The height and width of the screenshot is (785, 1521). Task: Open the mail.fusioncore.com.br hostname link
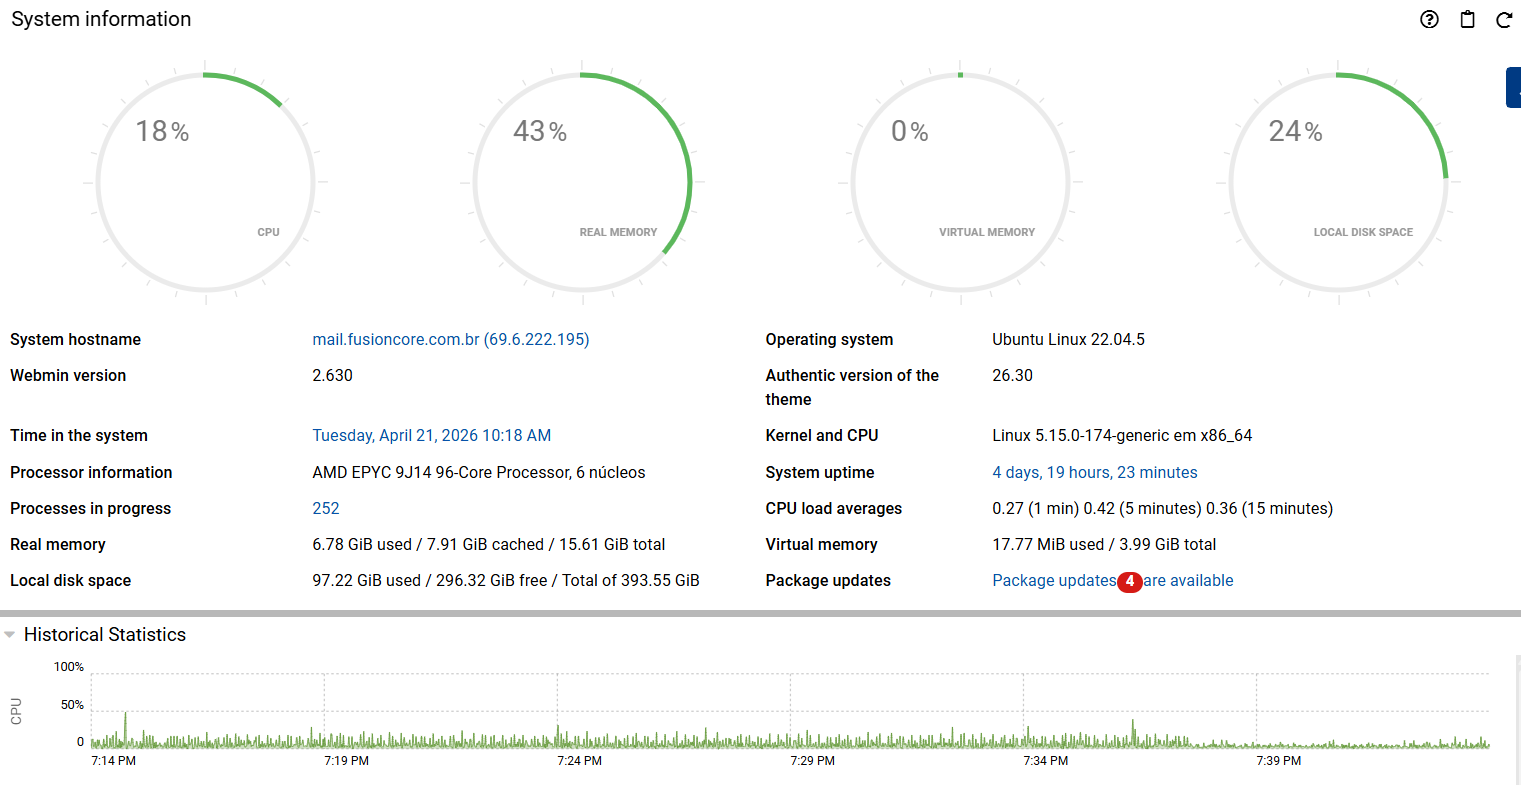pos(450,339)
